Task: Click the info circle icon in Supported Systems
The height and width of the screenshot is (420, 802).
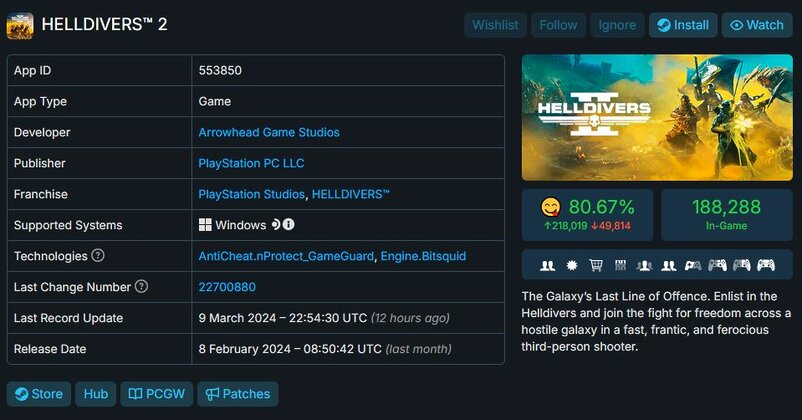Action: [x=288, y=224]
